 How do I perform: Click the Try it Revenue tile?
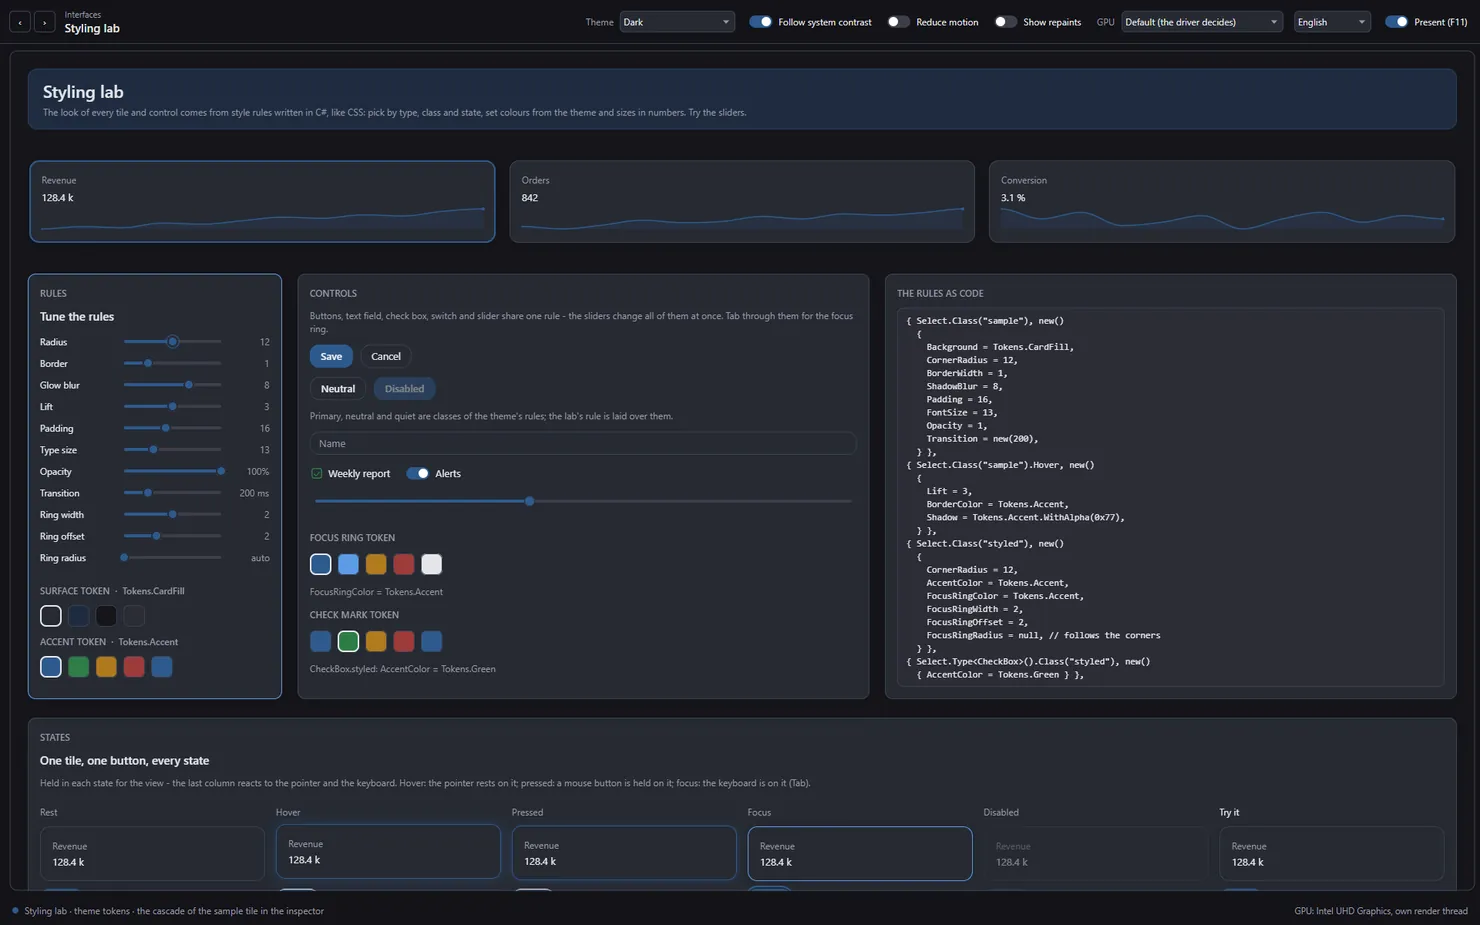coord(1332,854)
